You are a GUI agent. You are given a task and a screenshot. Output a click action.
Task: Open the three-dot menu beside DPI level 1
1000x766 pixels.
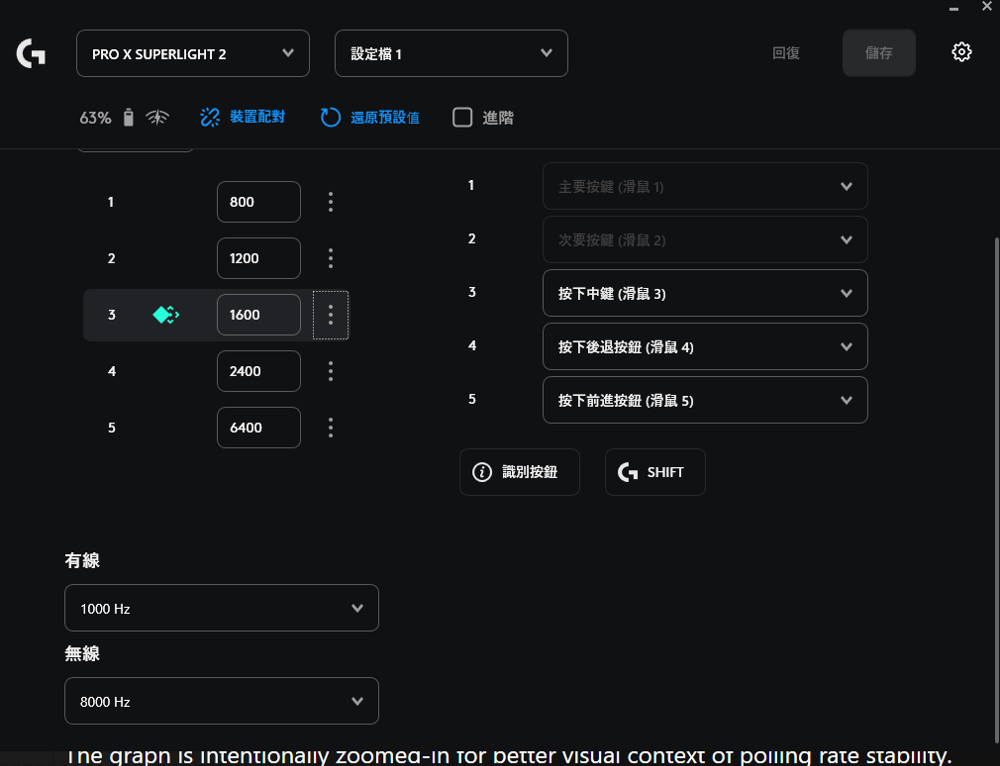click(330, 201)
